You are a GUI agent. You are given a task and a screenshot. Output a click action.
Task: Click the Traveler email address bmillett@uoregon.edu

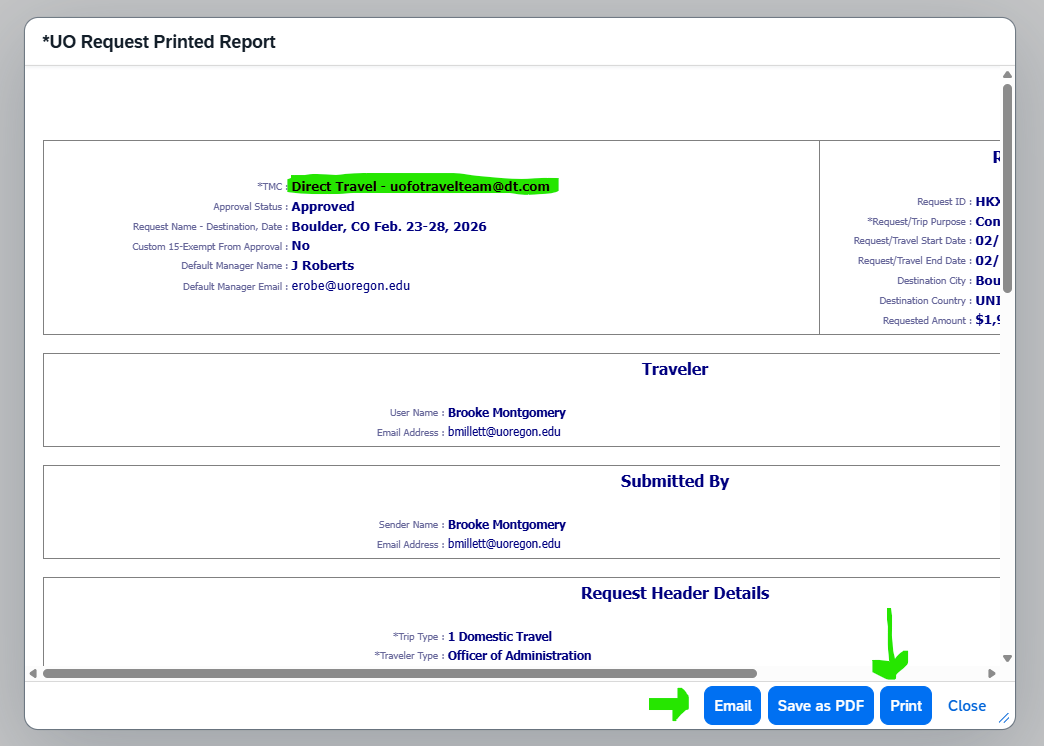tap(504, 432)
